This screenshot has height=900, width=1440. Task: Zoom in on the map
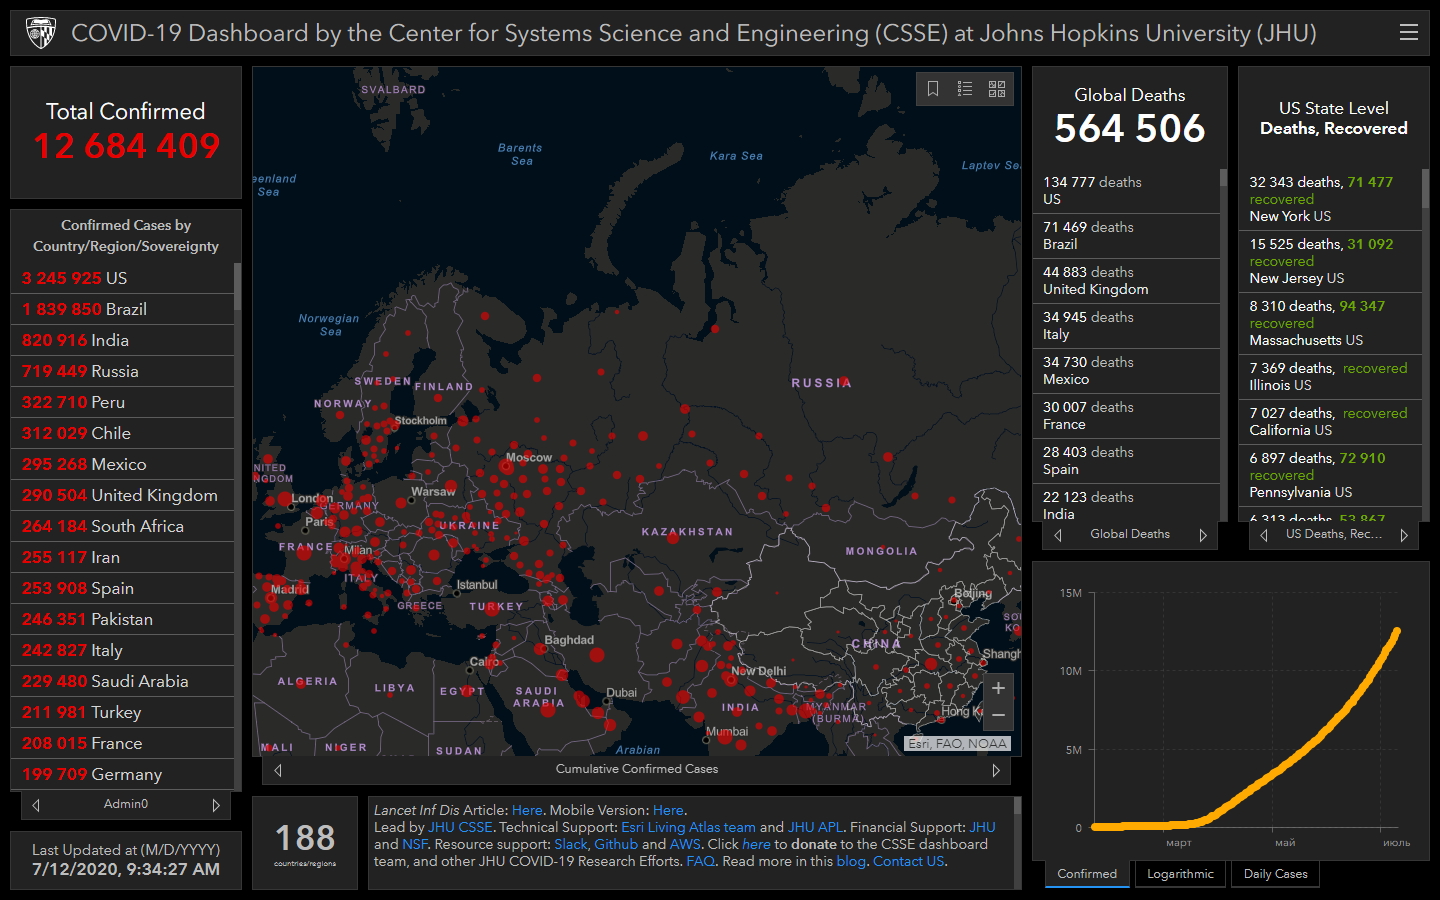click(998, 688)
